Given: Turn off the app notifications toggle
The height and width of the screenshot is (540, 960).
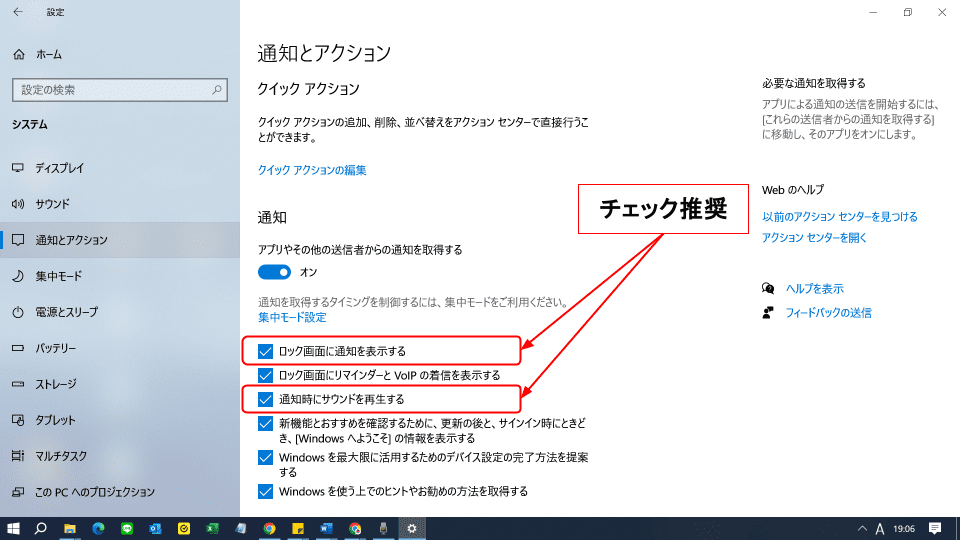Looking at the screenshot, I should click(x=274, y=272).
